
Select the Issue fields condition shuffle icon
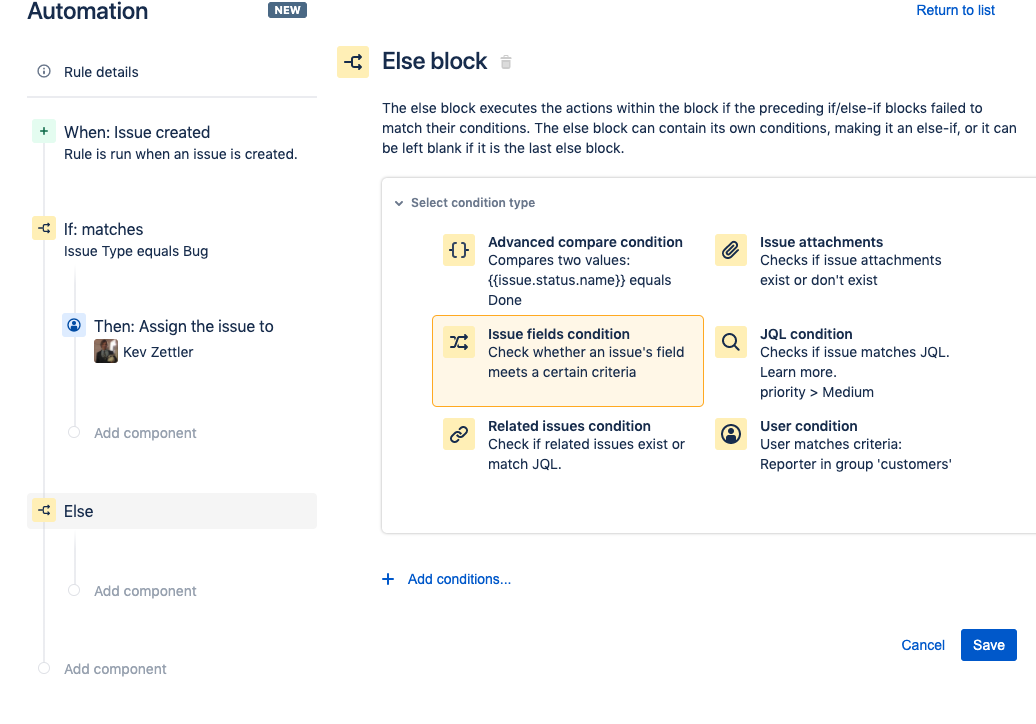pyautogui.click(x=458, y=341)
